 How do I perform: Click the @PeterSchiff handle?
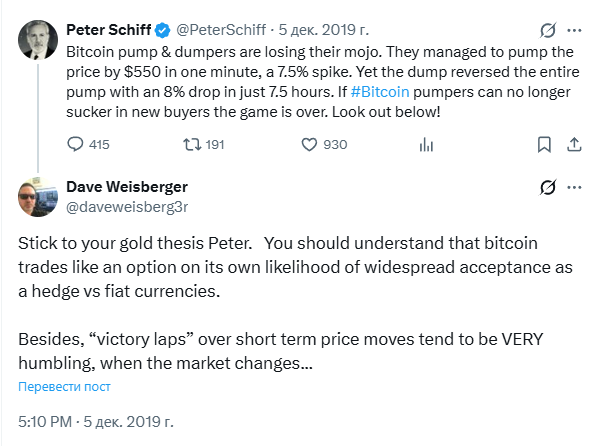coord(221,30)
